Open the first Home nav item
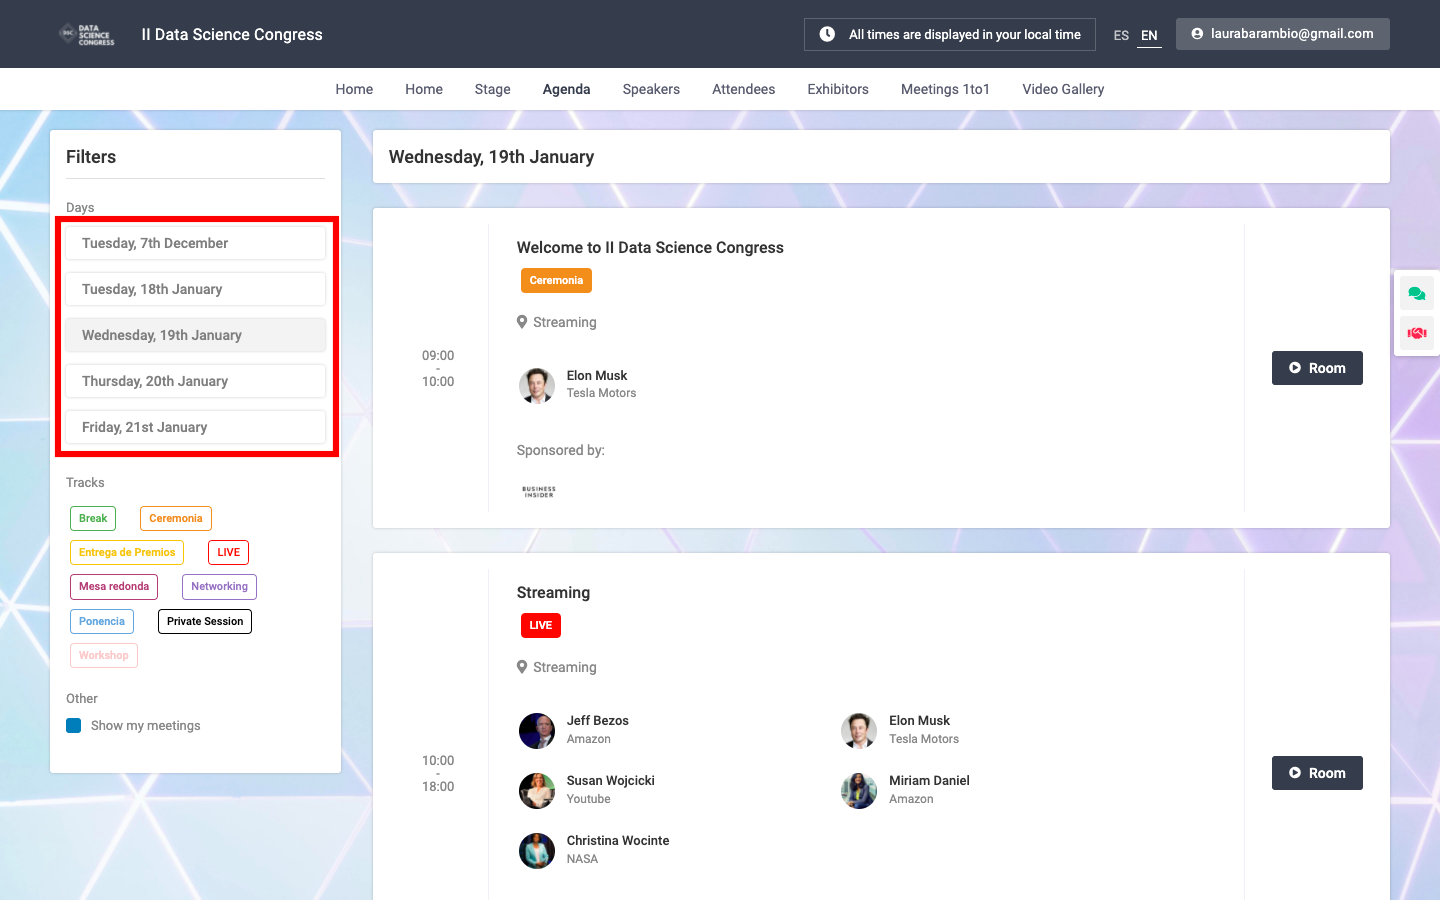 354,89
